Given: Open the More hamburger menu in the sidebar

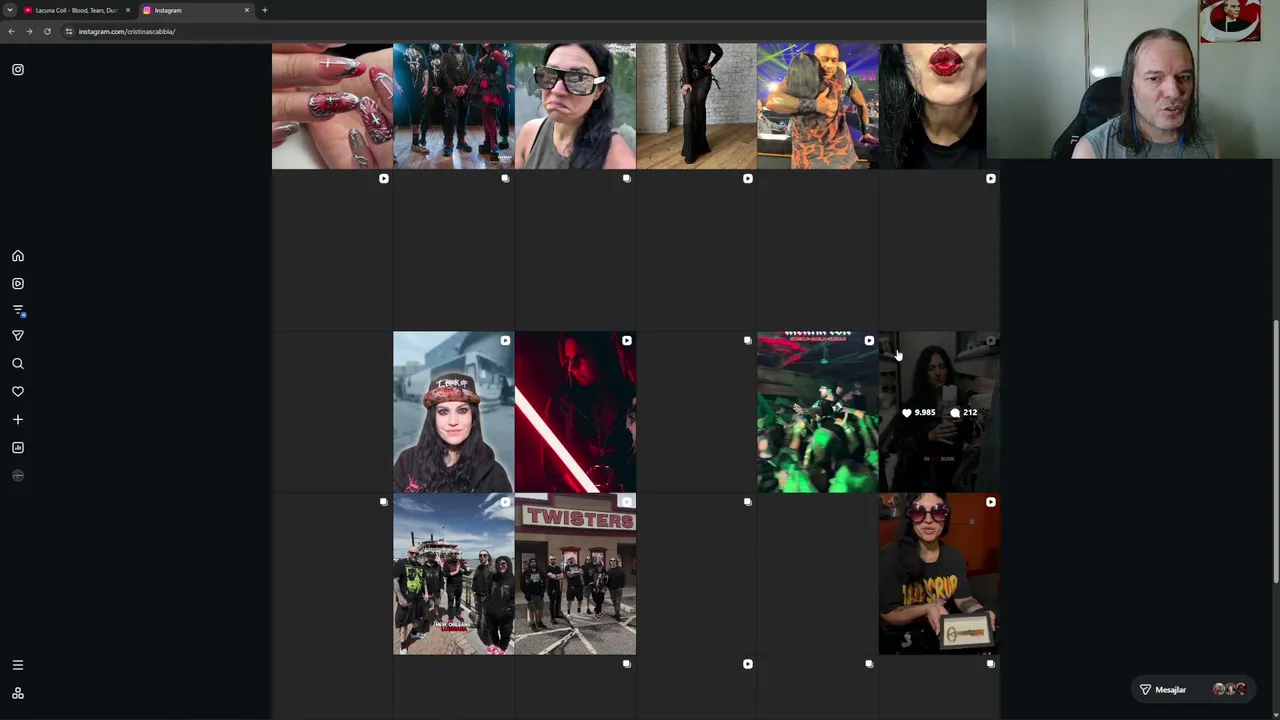Looking at the screenshot, I should [x=18, y=665].
